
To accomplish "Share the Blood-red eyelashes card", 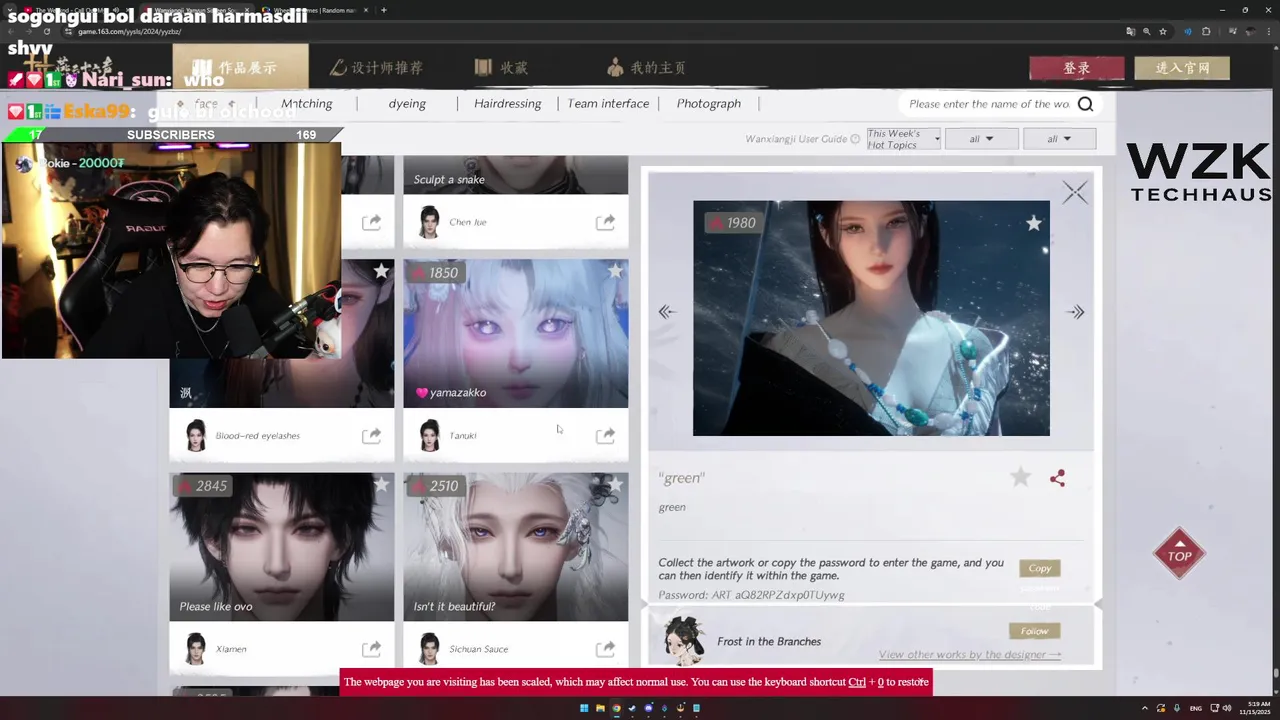I will (371, 435).
